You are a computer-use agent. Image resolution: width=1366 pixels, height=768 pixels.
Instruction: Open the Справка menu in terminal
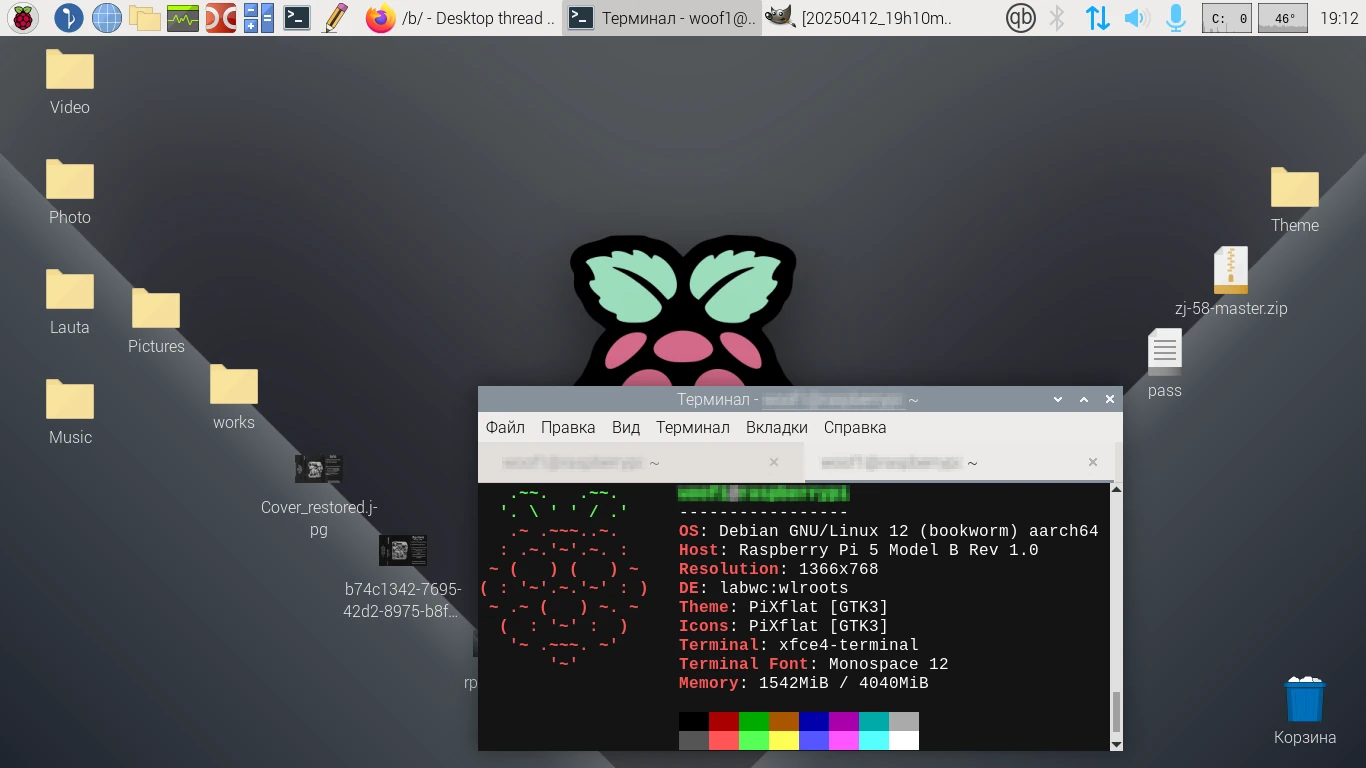855,427
